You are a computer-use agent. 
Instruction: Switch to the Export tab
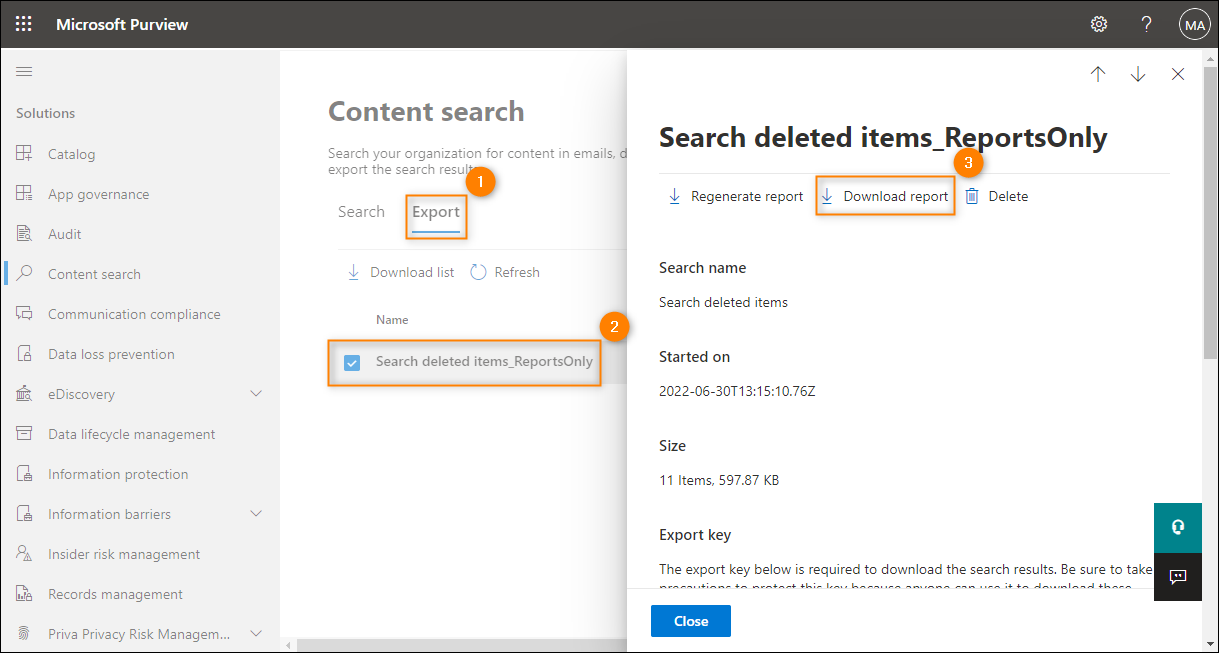(436, 212)
